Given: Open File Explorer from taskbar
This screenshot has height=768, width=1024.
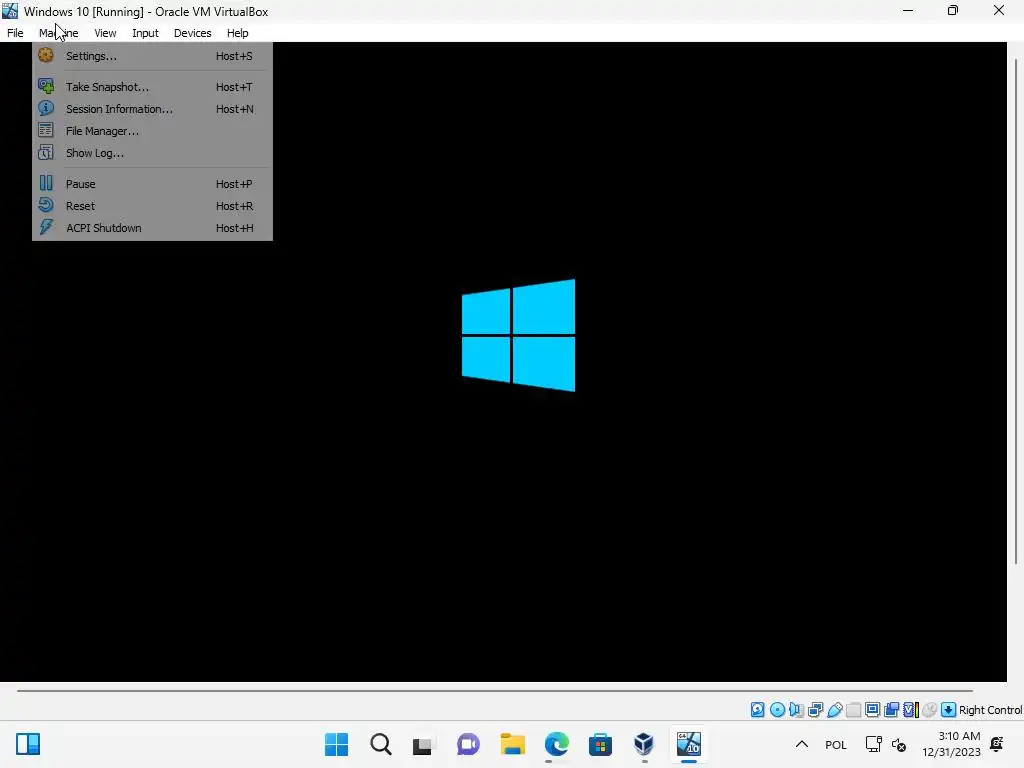Looking at the screenshot, I should click(x=513, y=744).
